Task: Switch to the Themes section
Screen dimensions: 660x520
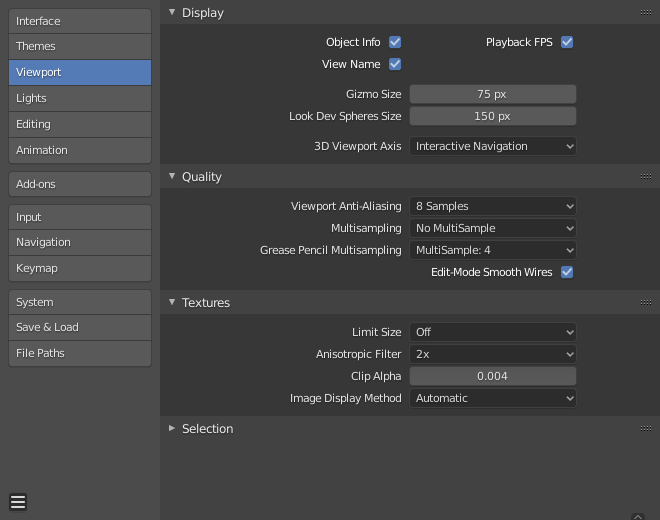Action: click(80, 46)
